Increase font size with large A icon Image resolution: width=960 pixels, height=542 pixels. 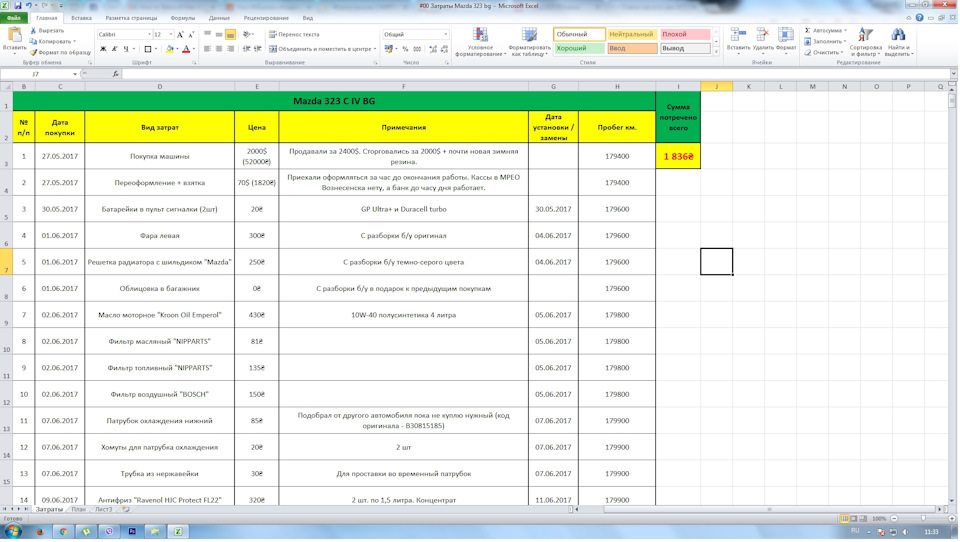181,35
